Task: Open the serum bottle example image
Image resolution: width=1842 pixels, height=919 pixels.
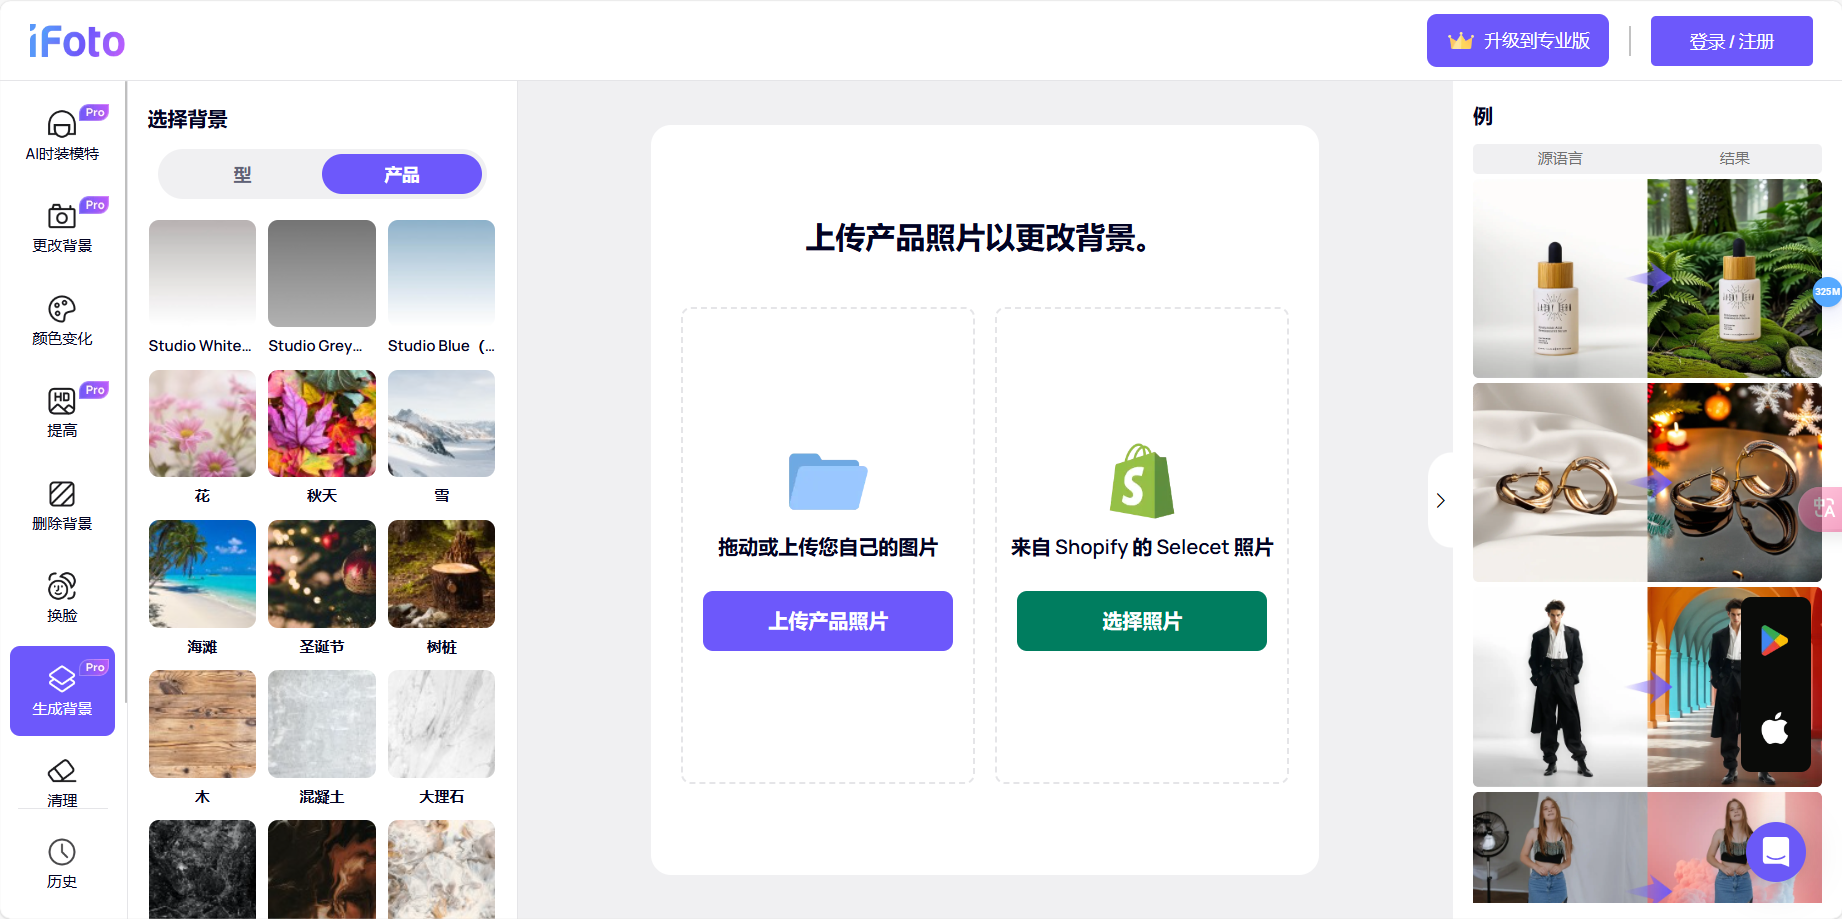Action: [1647, 278]
